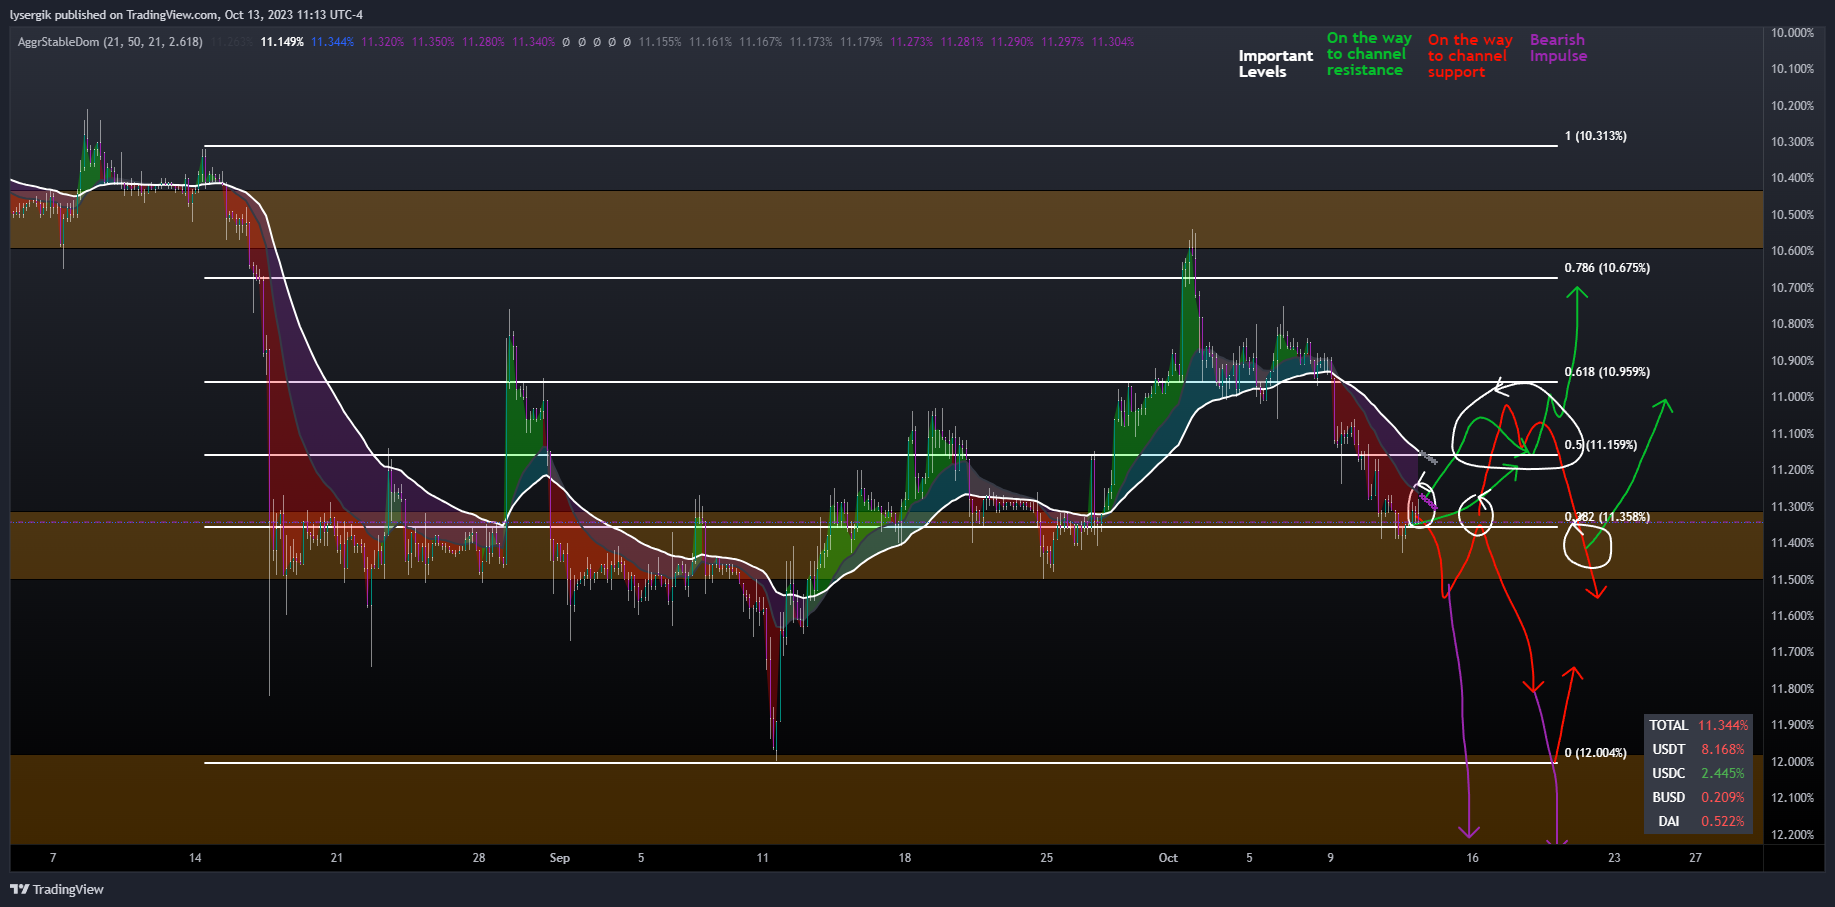Screen dimensions: 1835x907
Task: Click the 10.700% price axis label
Action: point(1792,288)
